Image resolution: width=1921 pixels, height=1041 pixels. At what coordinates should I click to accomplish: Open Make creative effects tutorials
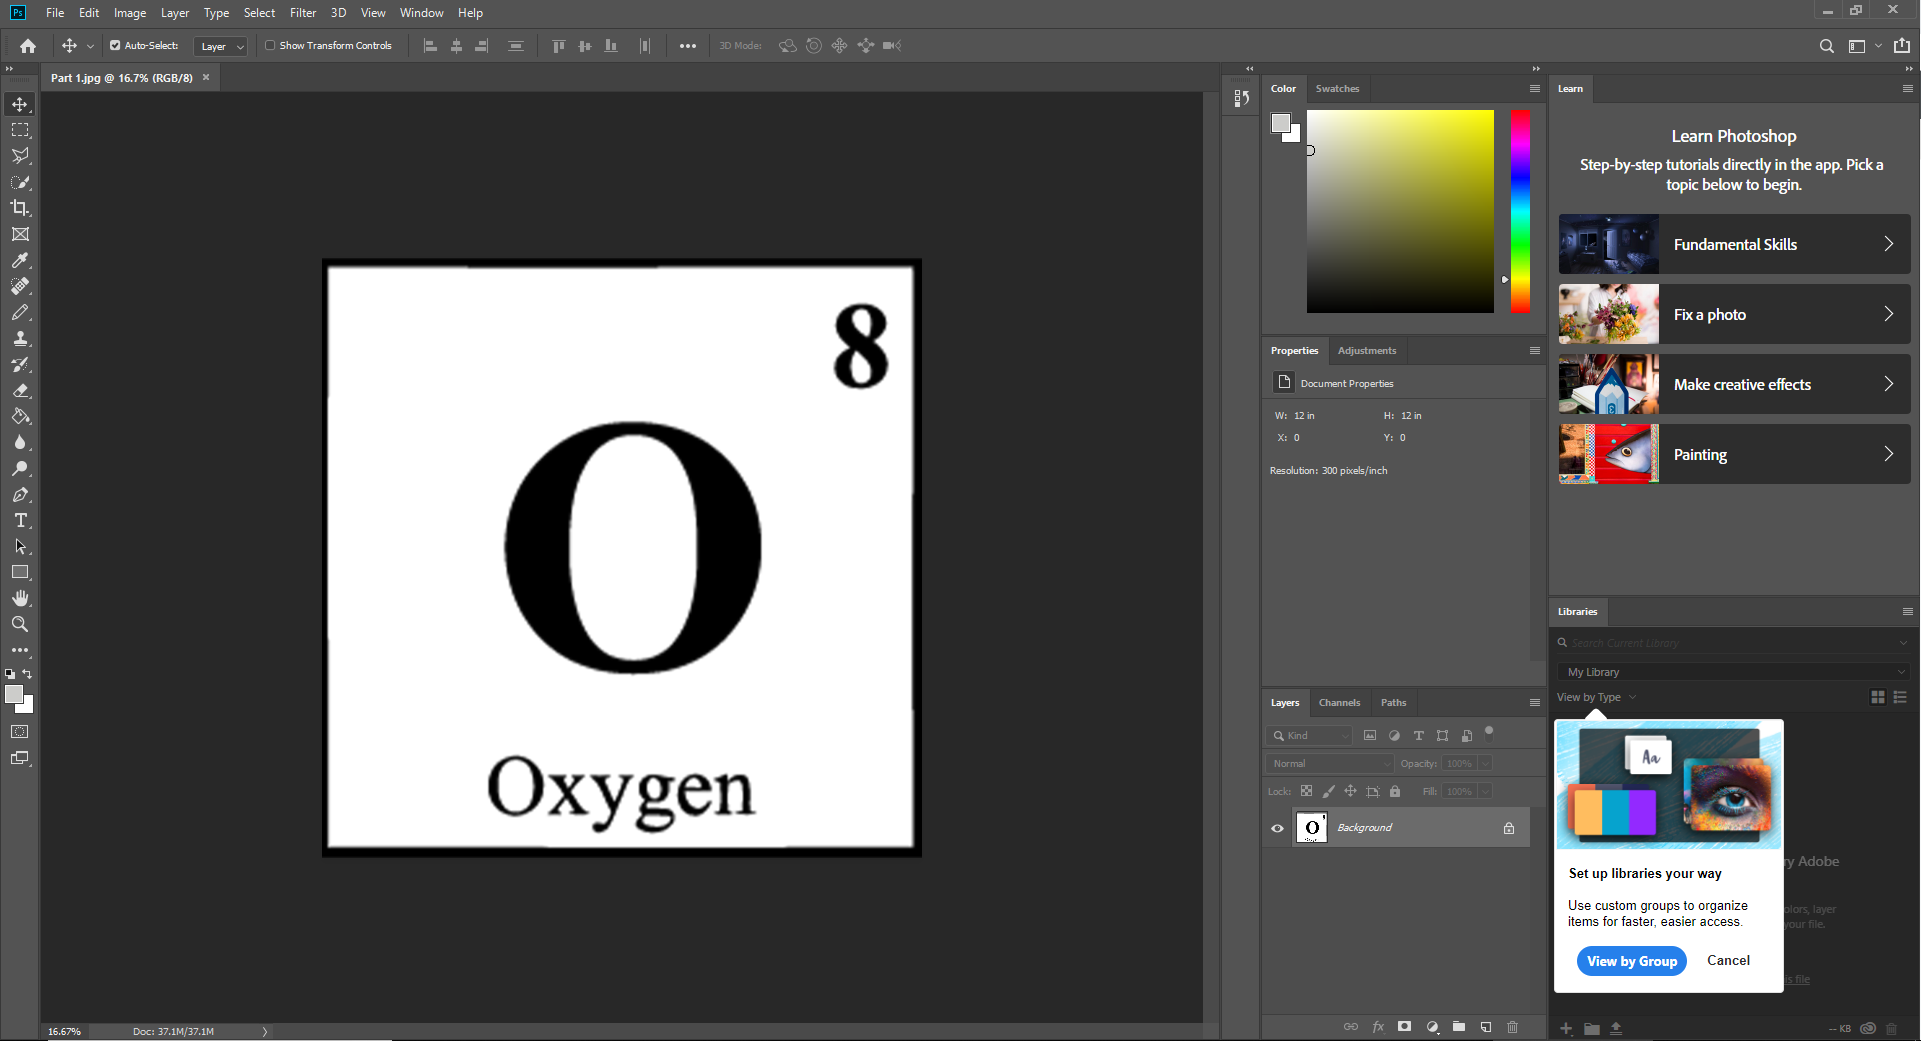[x=1734, y=384]
